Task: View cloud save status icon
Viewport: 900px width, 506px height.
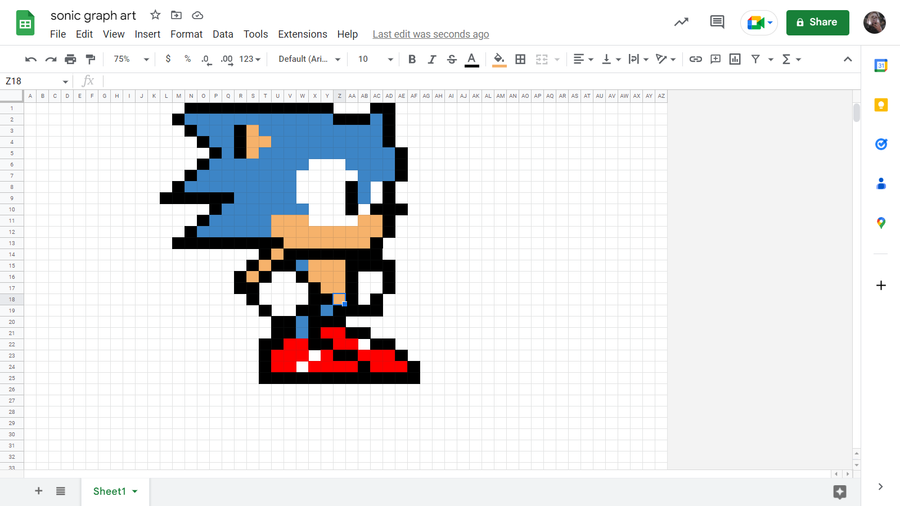Action: (197, 15)
